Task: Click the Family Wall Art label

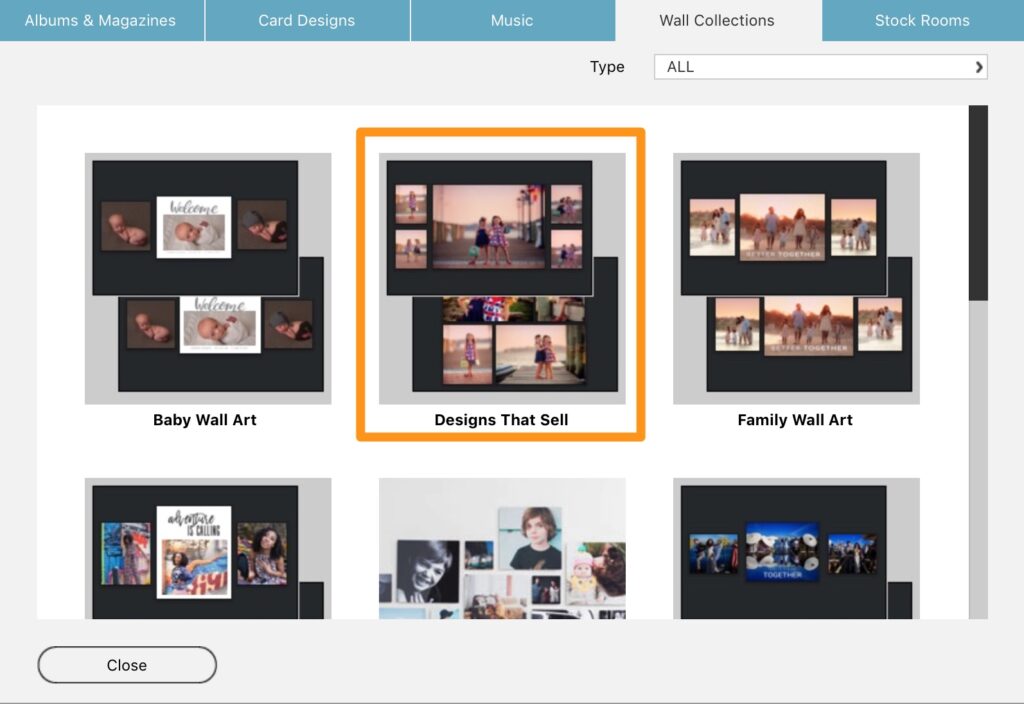Action: (x=795, y=420)
